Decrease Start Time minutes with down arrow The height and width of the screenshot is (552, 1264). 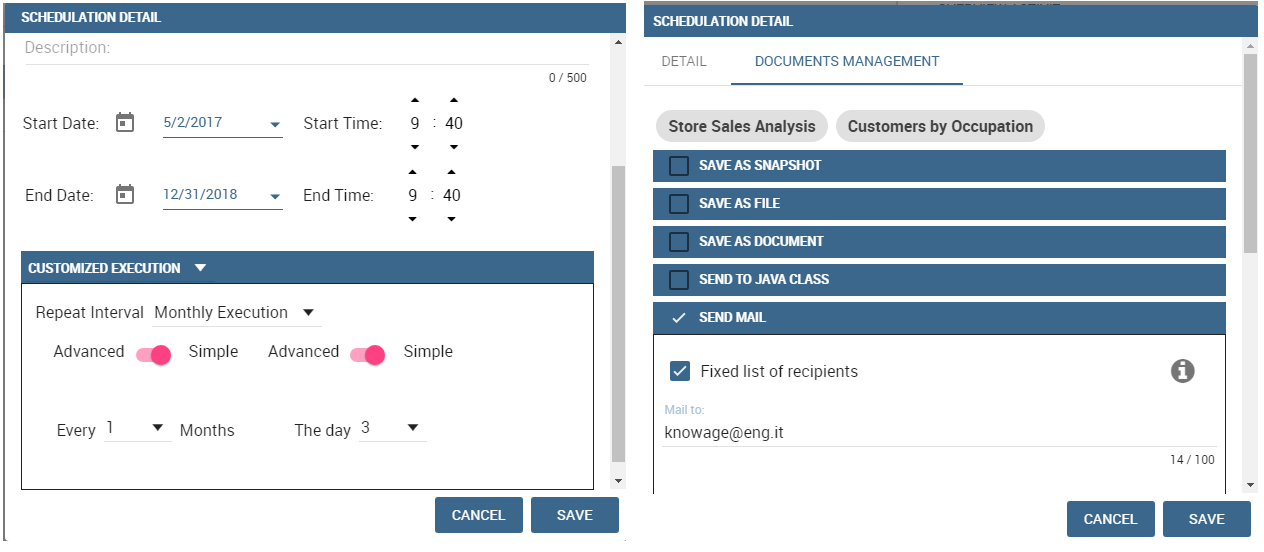tap(453, 147)
